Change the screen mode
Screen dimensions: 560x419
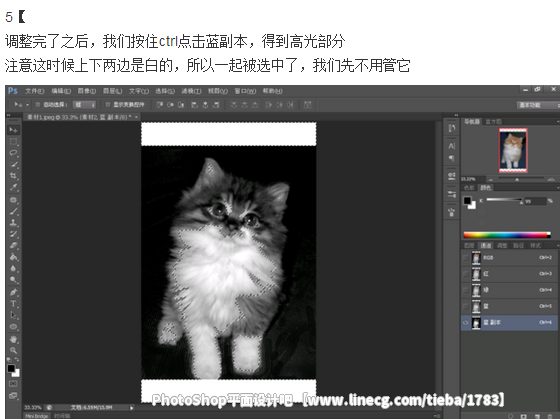pos(14,395)
